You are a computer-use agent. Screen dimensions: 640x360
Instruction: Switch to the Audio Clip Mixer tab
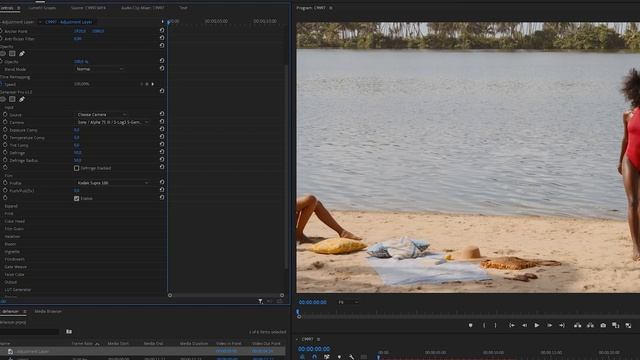click(143, 8)
